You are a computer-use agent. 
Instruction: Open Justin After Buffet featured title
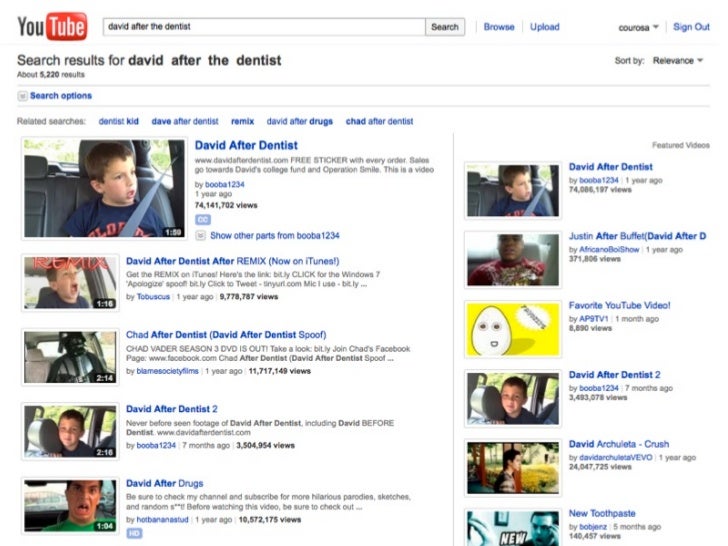tap(637, 236)
